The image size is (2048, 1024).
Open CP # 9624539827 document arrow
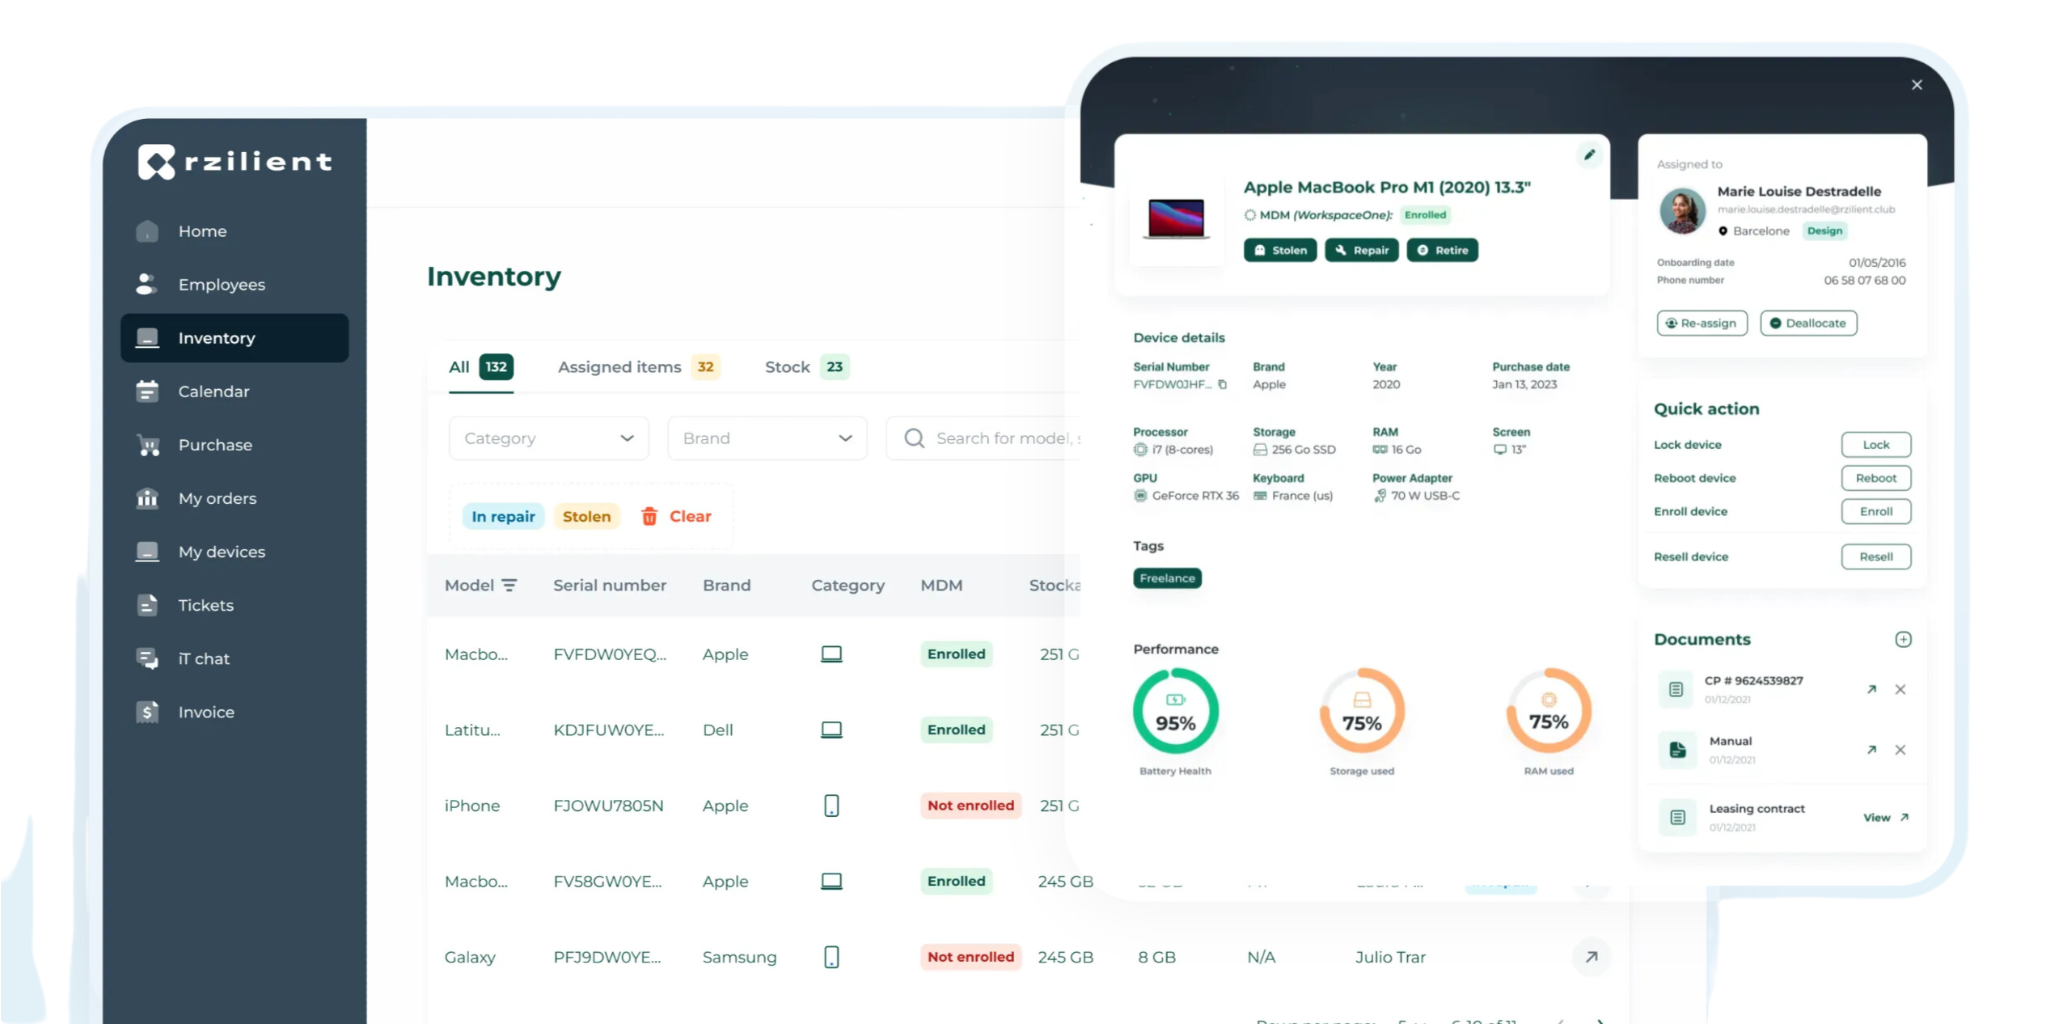pyautogui.click(x=1871, y=689)
